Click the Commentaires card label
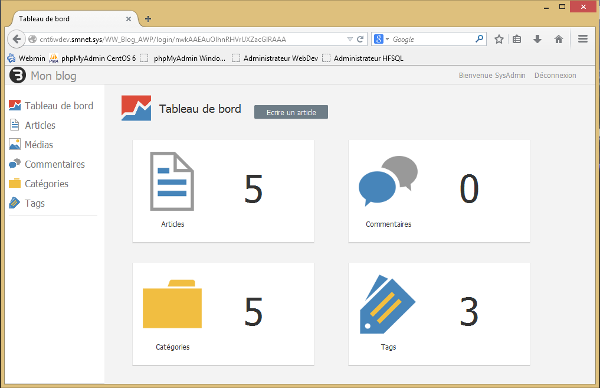 point(388,224)
